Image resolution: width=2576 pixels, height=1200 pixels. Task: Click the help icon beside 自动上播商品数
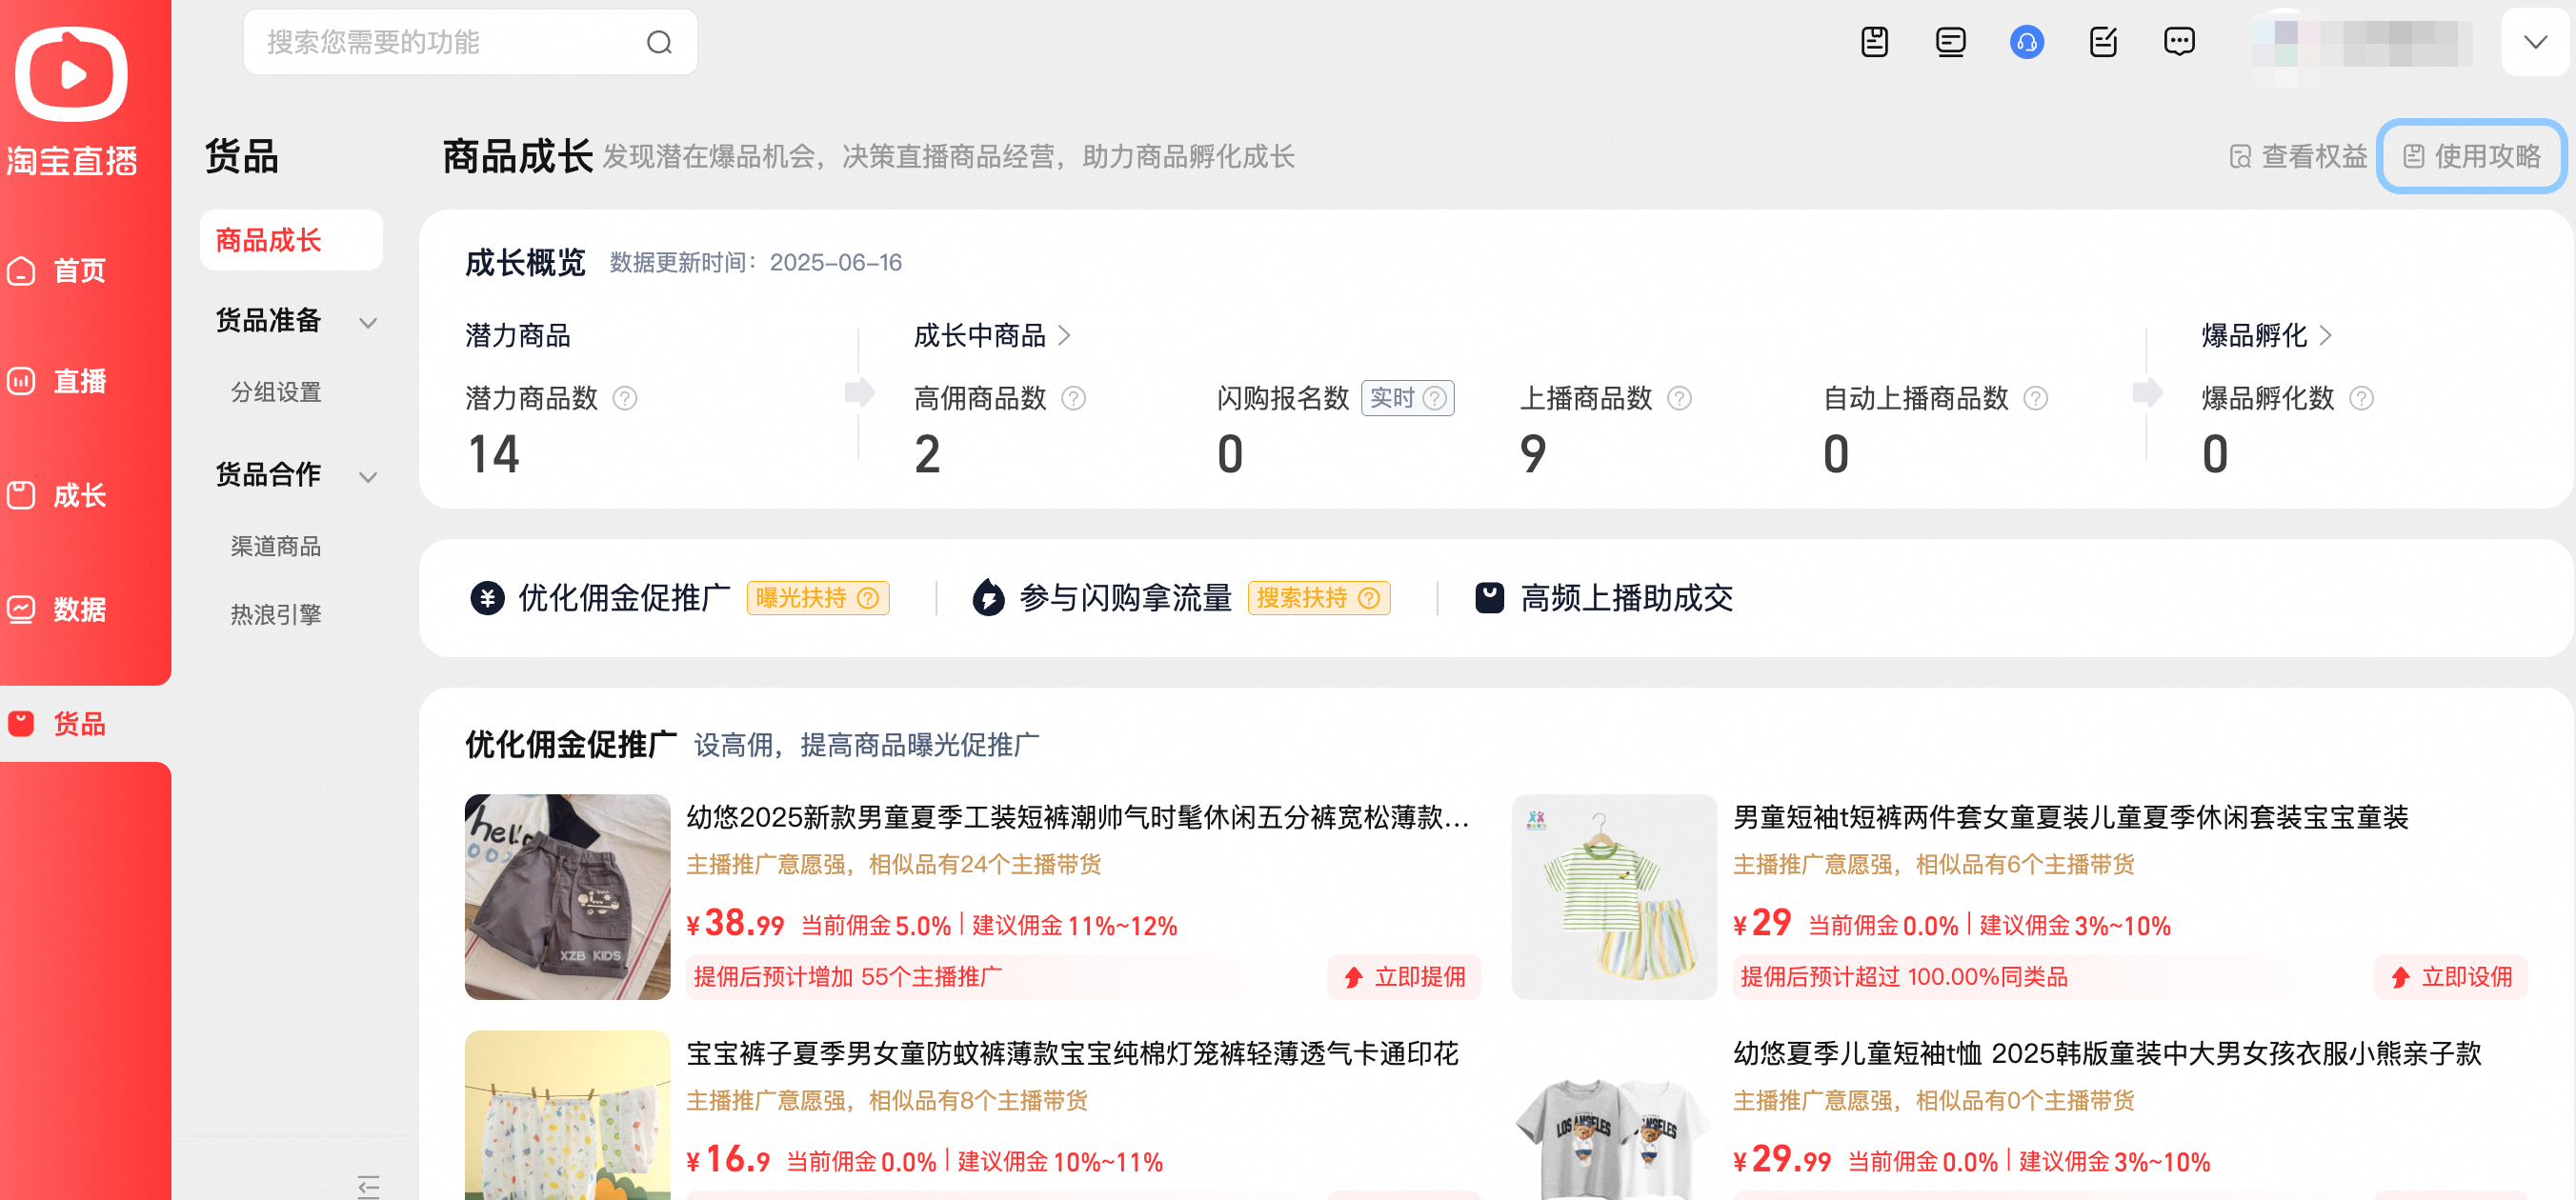click(2036, 399)
